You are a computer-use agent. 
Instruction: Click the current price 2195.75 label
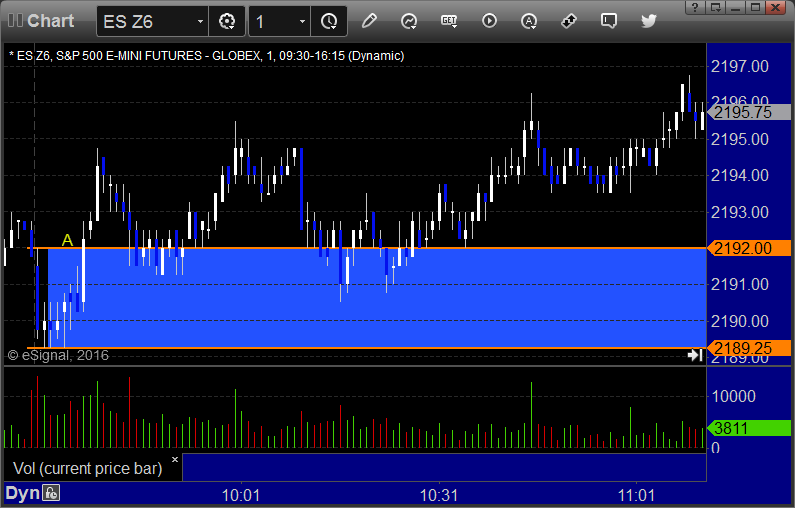pyautogui.click(x=748, y=112)
